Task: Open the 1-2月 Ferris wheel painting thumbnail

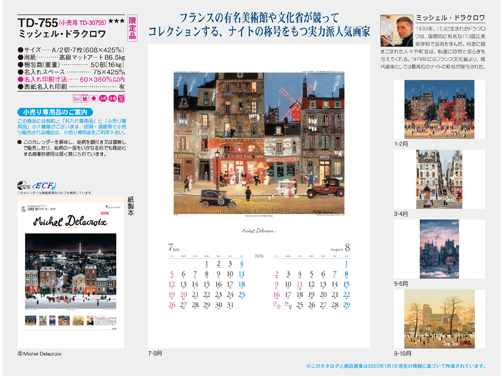Action: pyautogui.click(x=439, y=109)
